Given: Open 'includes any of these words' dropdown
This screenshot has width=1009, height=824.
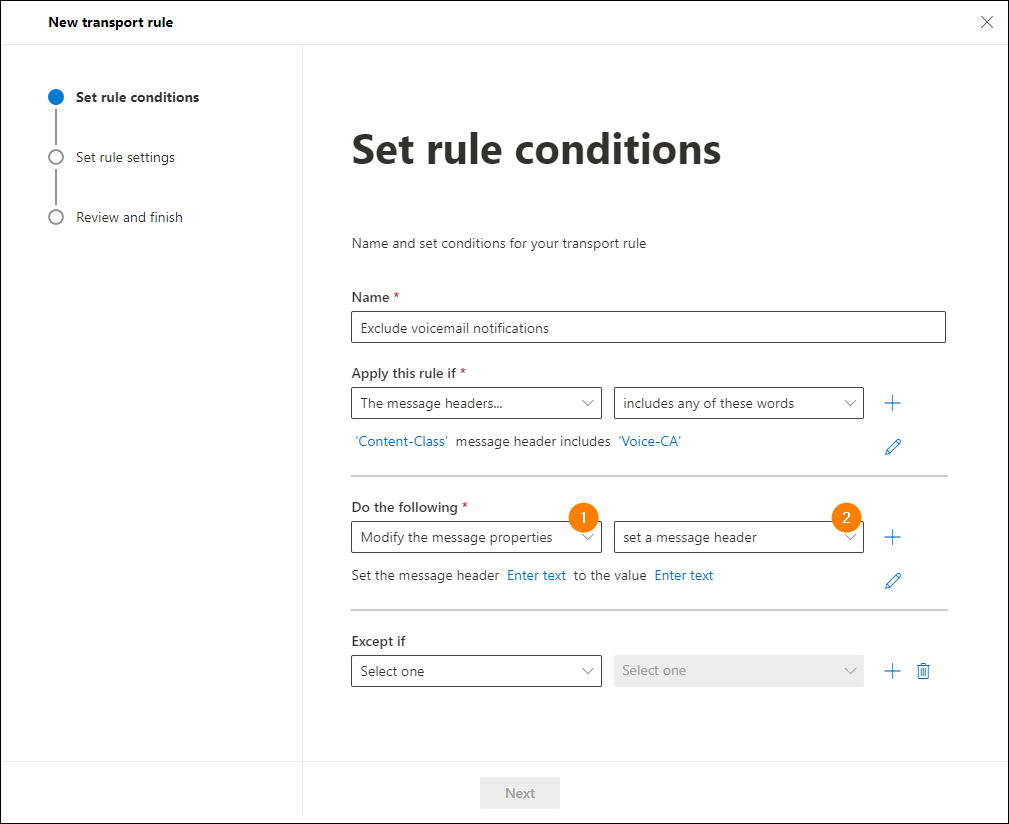Looking at the screenshot, I should [739, 403].
